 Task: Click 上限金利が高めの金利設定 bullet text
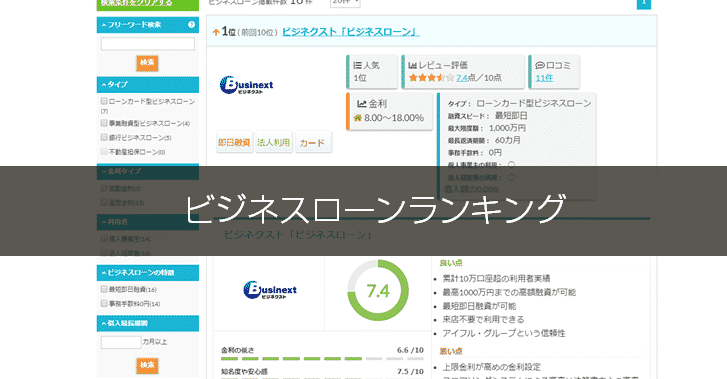pyautogui.click(x=491, y=367)
